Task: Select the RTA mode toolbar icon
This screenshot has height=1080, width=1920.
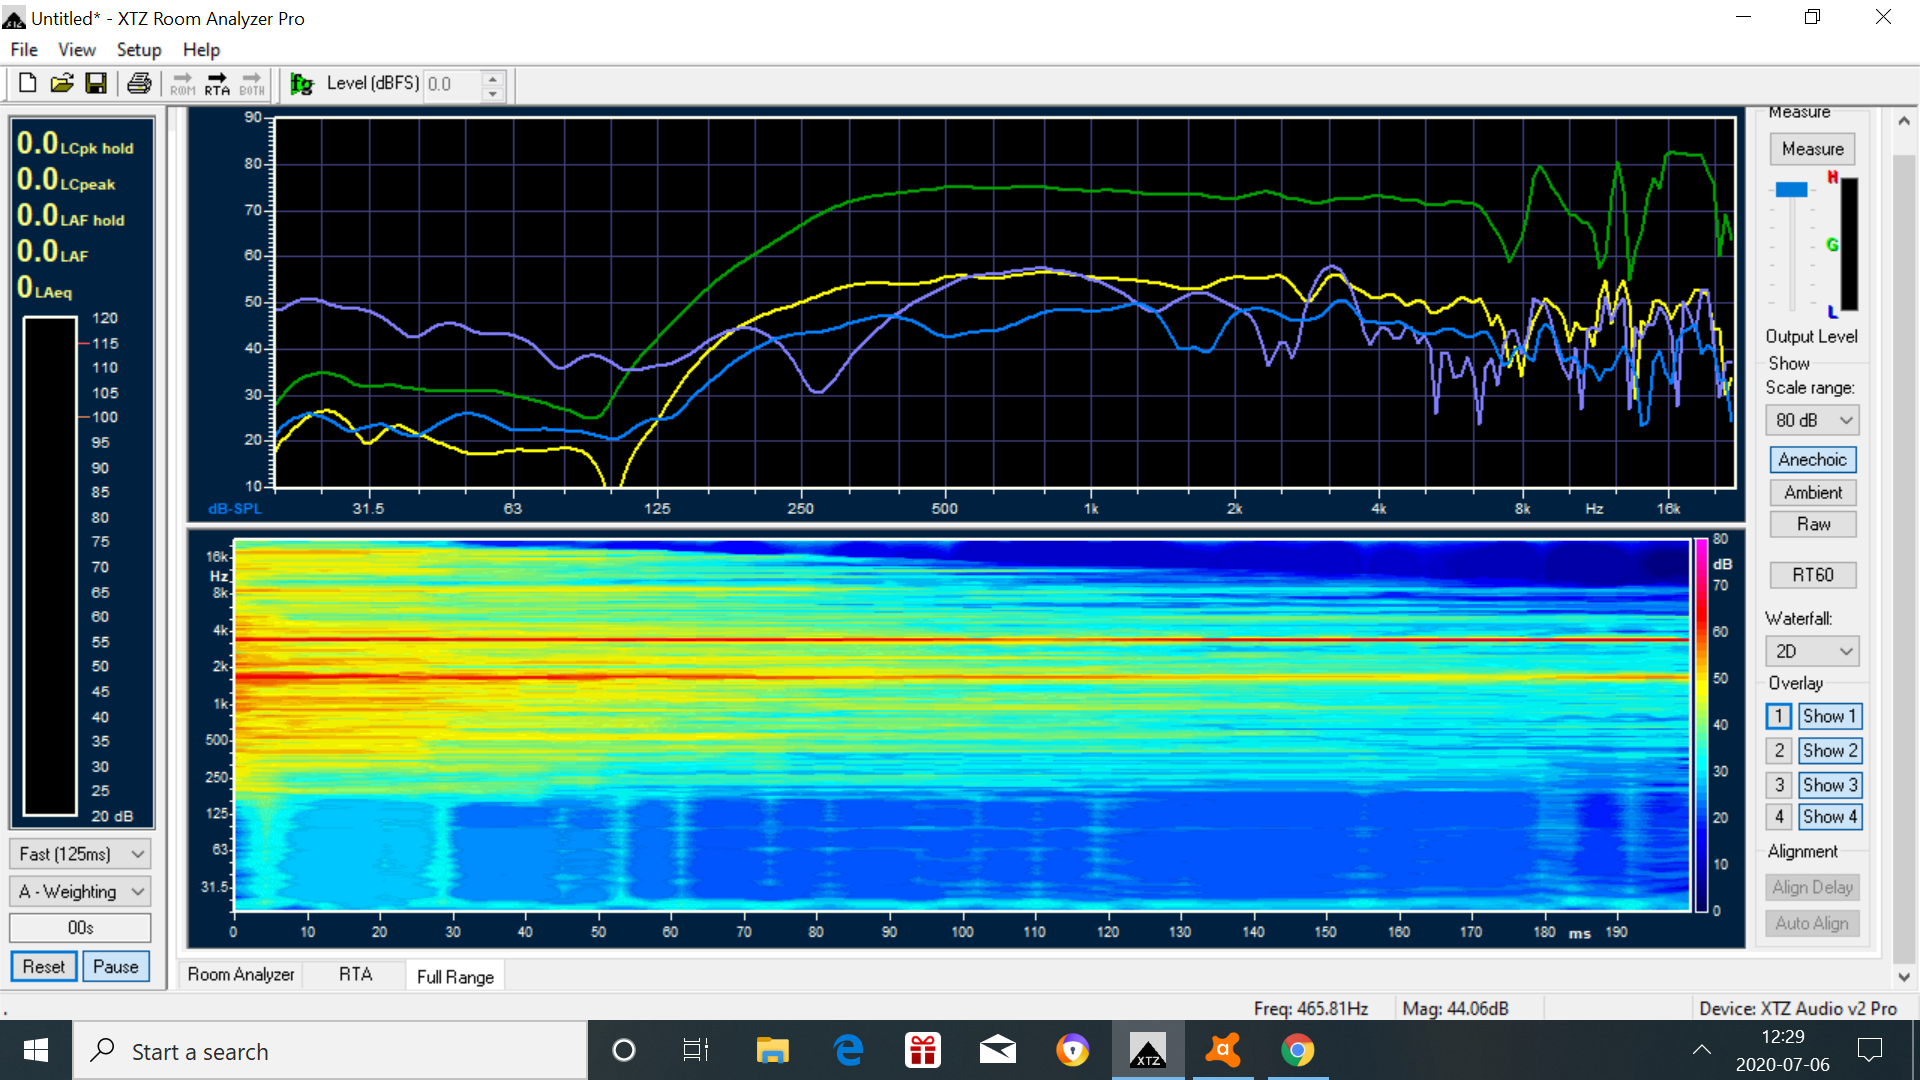Action: (217, 84)
